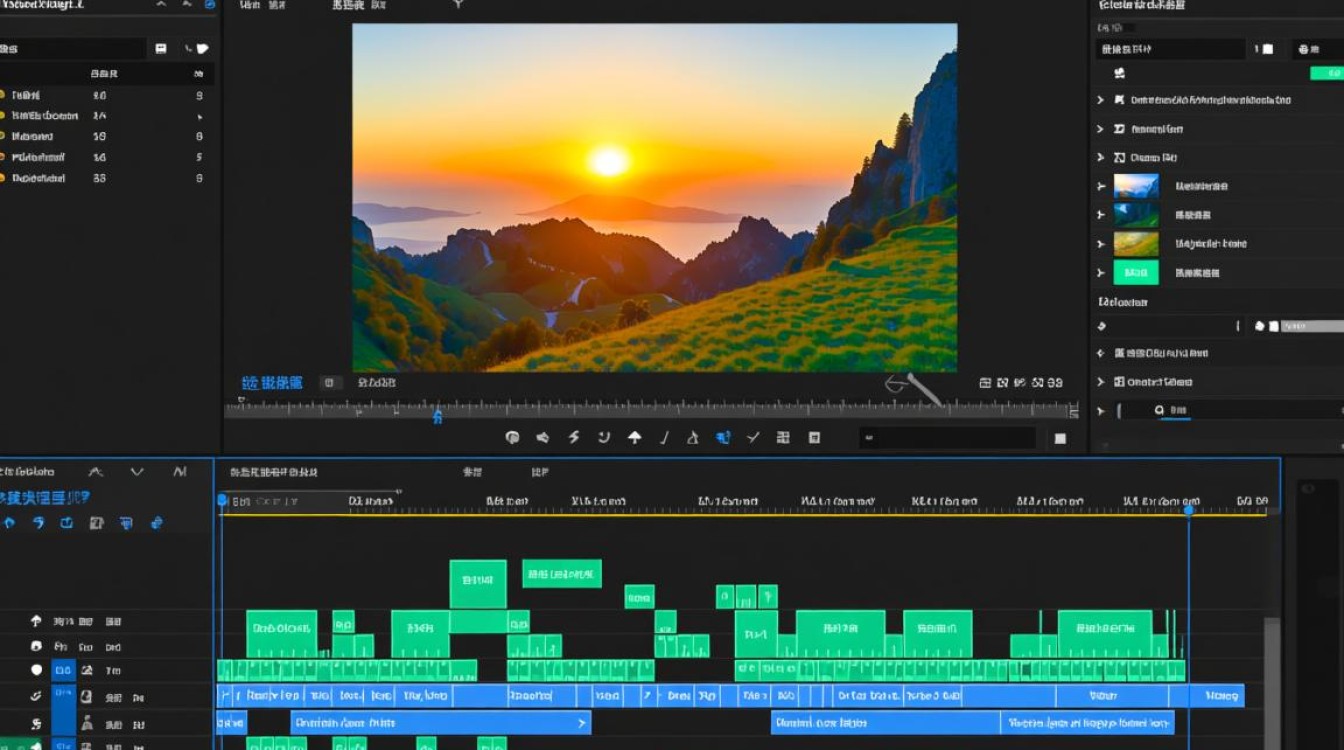This screenshot has width=1344, height=750.
Task: Open the timeline tab beside the down chevron
Action: (x=180, y=472)
